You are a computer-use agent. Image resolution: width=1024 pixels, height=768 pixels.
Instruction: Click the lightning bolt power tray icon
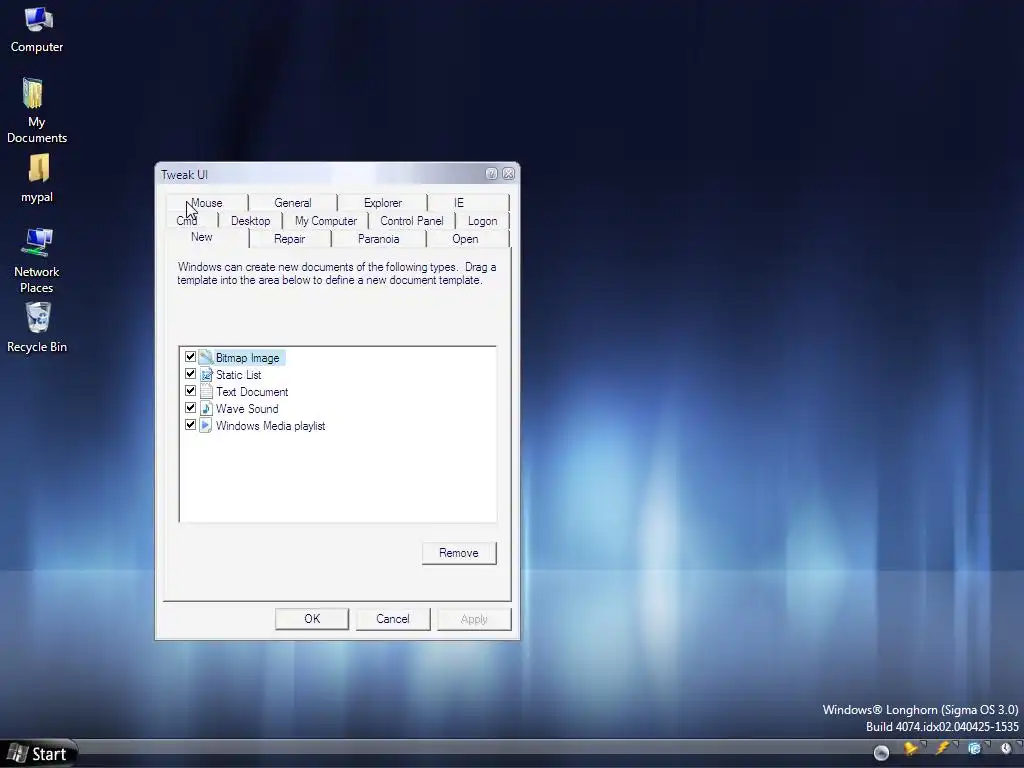[x=943, y=748]
